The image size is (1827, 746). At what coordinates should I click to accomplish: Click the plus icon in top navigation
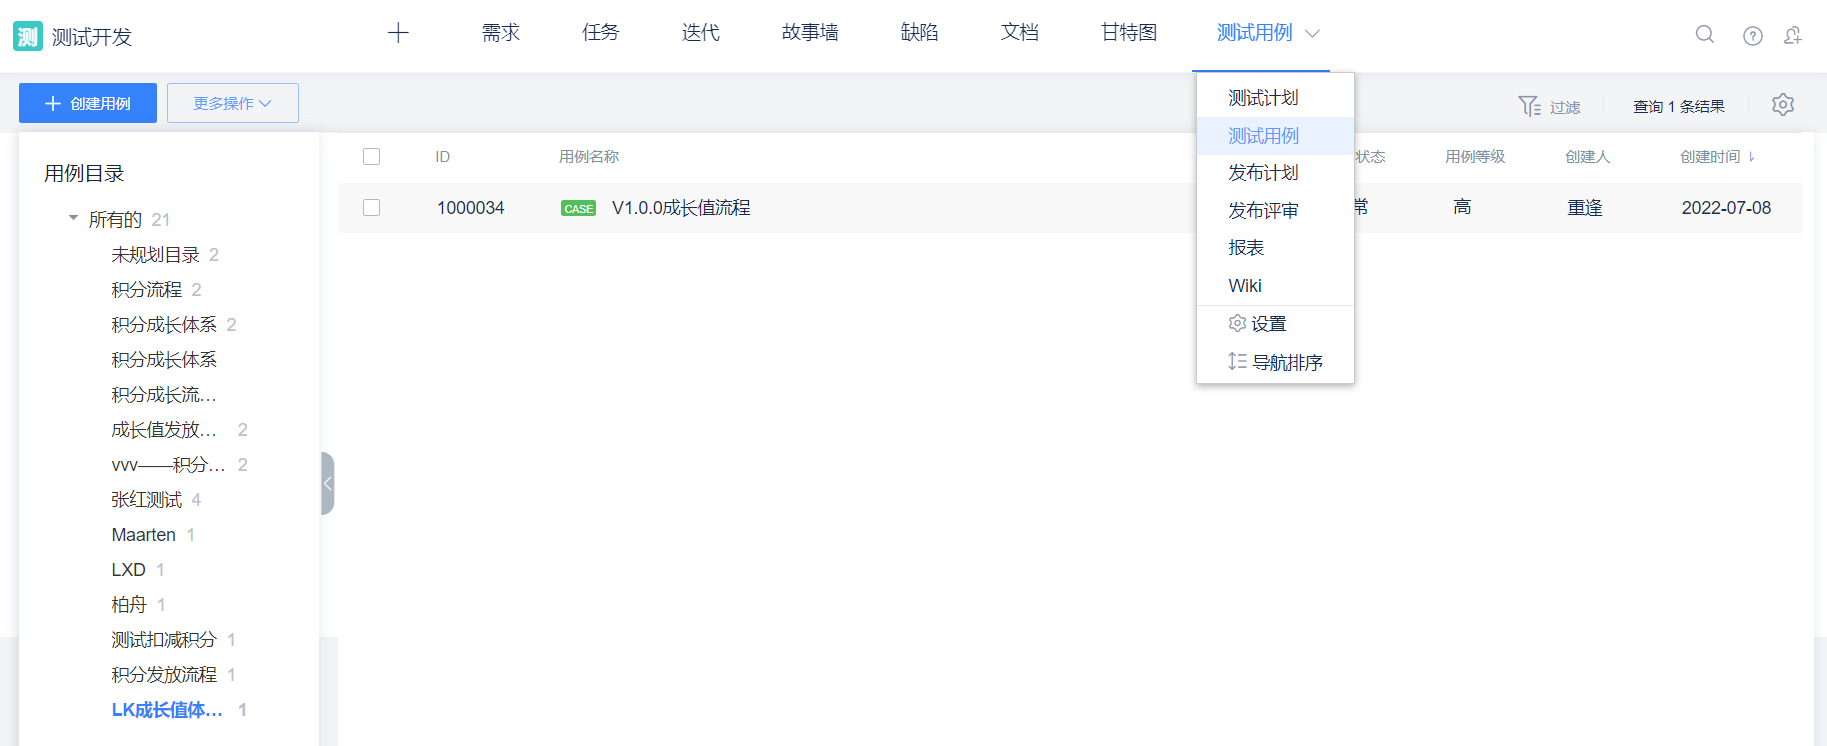tap(398, 33)
